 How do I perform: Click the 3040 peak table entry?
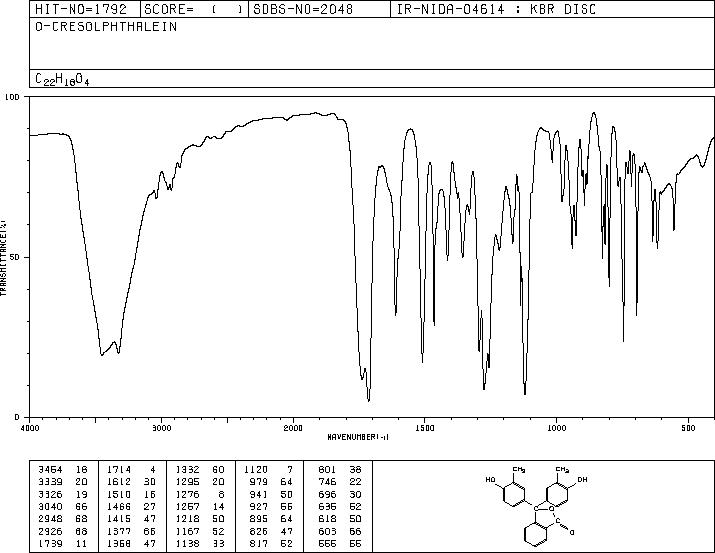pyautogui.click(x=50, y=506)
